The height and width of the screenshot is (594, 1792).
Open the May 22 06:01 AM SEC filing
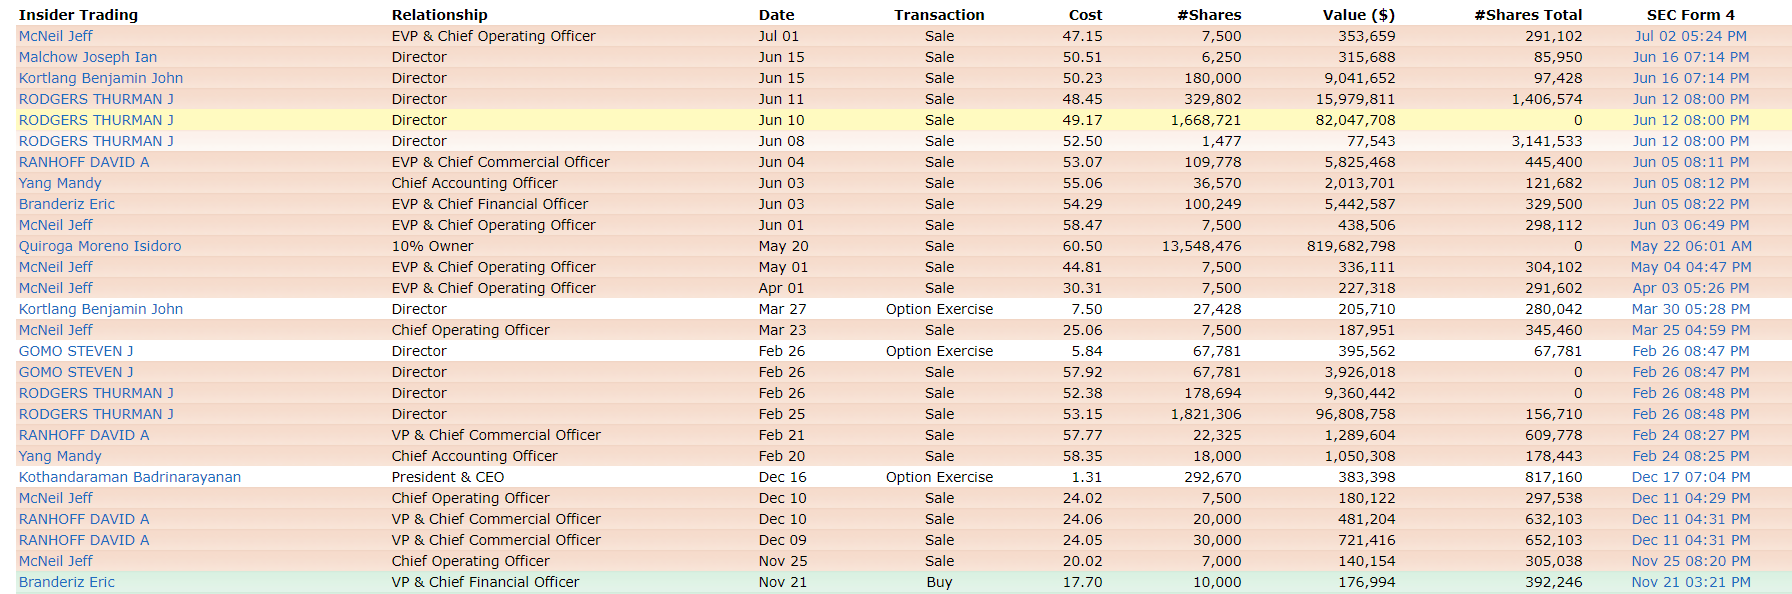(1690, 246)
